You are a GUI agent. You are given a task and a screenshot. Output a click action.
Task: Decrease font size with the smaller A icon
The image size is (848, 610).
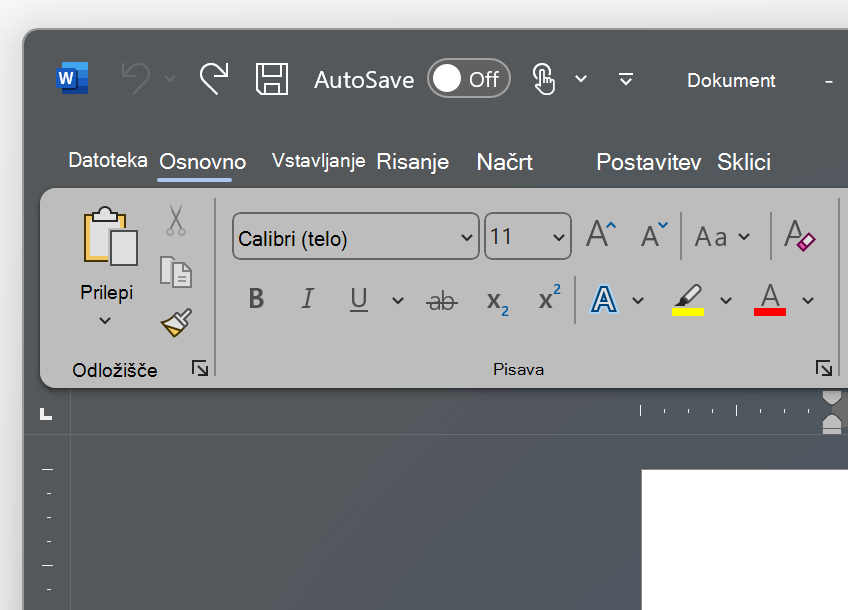[x=654, y=234]
